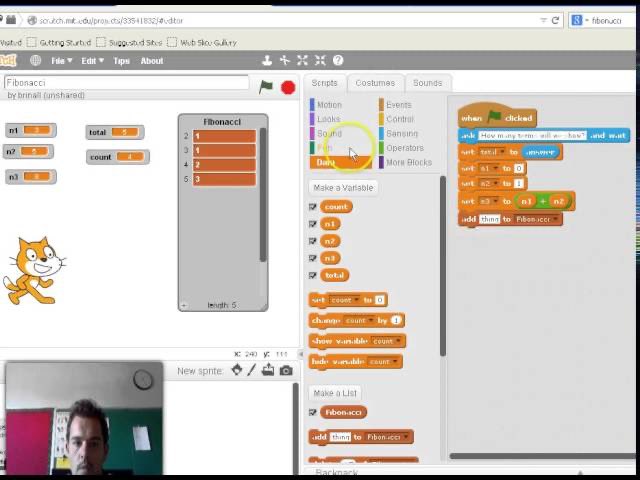Create new sprite from camera icon
The image size is (640, 480).
(286, 371)
